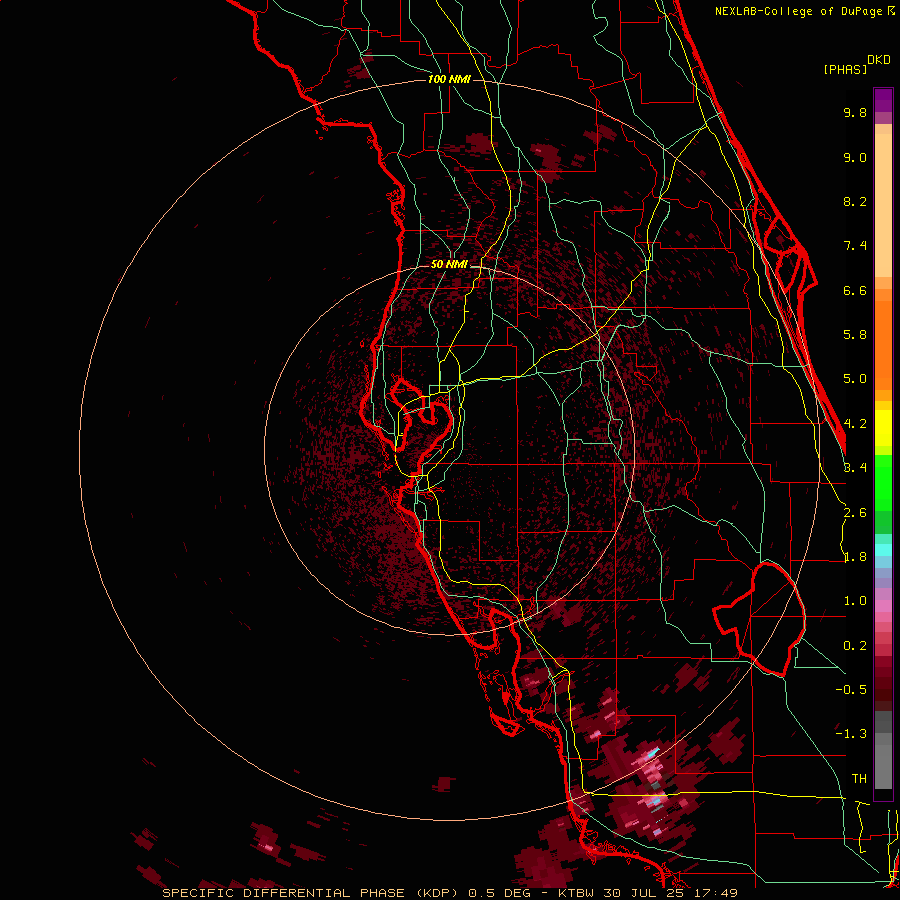
Task: Click the 9.8 scale value
Action: coord(855,112)
